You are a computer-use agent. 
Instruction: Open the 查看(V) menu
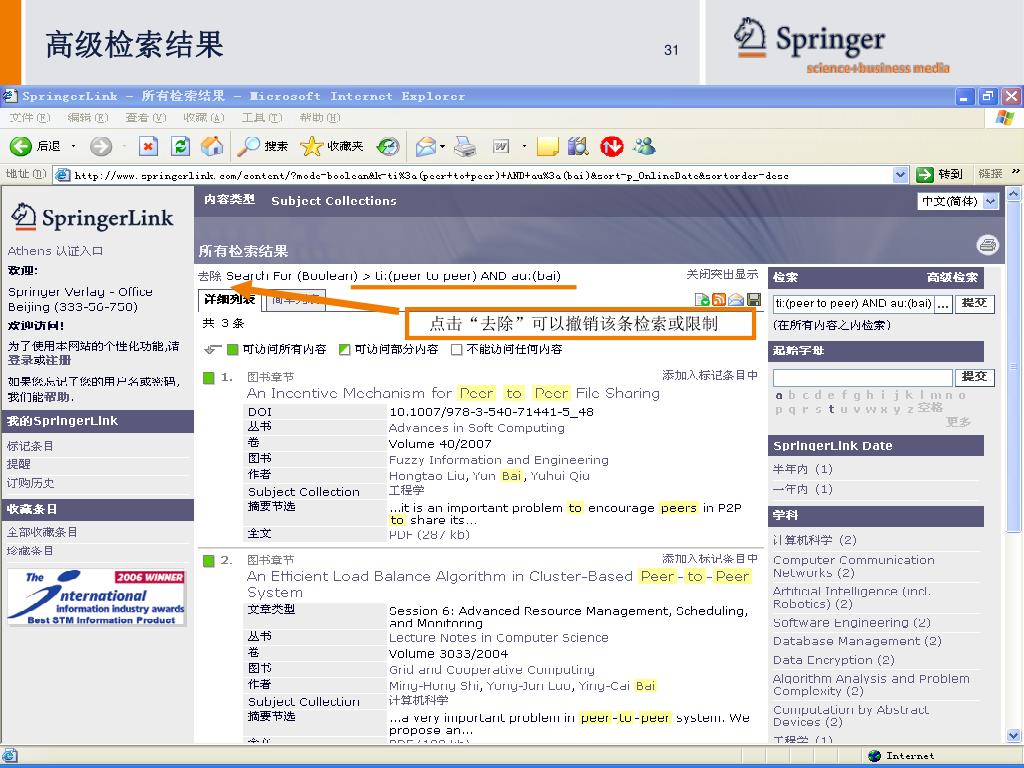click(x=146, y=118)
